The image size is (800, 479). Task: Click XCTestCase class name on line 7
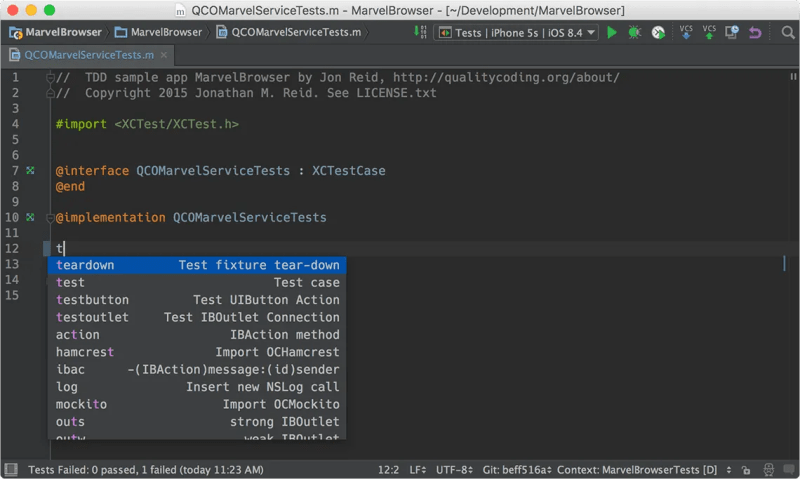[348, 171]
